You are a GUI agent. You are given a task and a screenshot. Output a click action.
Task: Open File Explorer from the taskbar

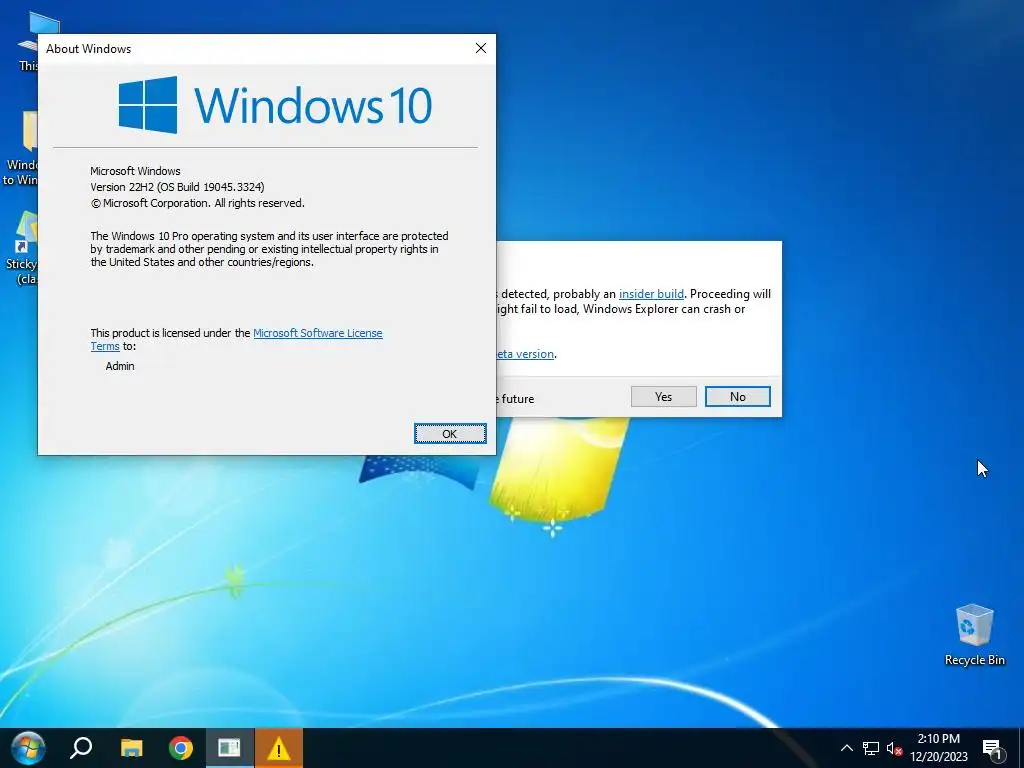(x=131, y=748)
